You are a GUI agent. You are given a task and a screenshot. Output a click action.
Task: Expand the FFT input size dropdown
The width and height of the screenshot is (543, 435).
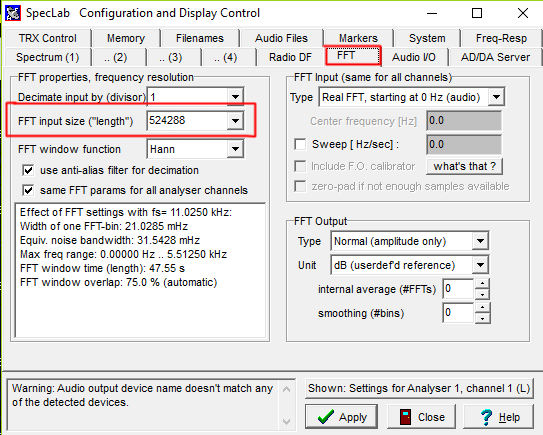tap(235, 121)
